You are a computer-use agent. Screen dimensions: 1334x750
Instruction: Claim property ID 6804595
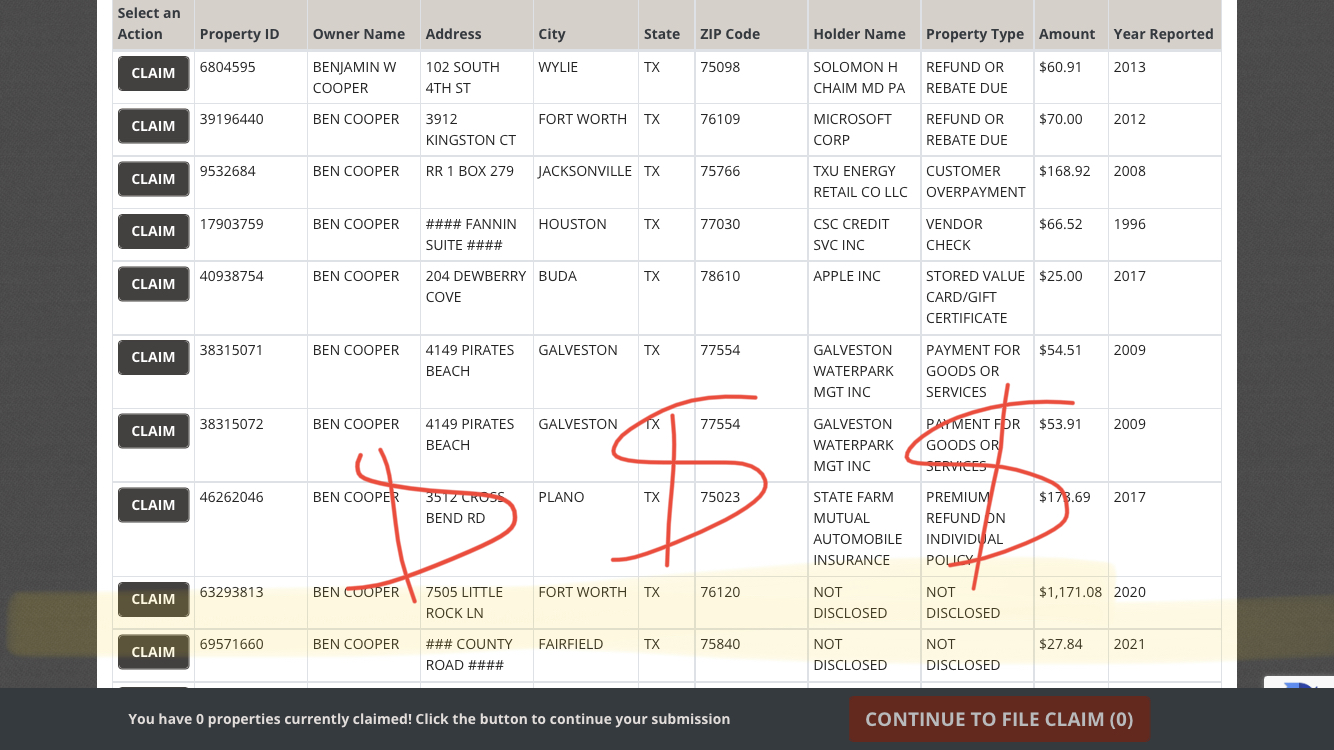[153, 73]
